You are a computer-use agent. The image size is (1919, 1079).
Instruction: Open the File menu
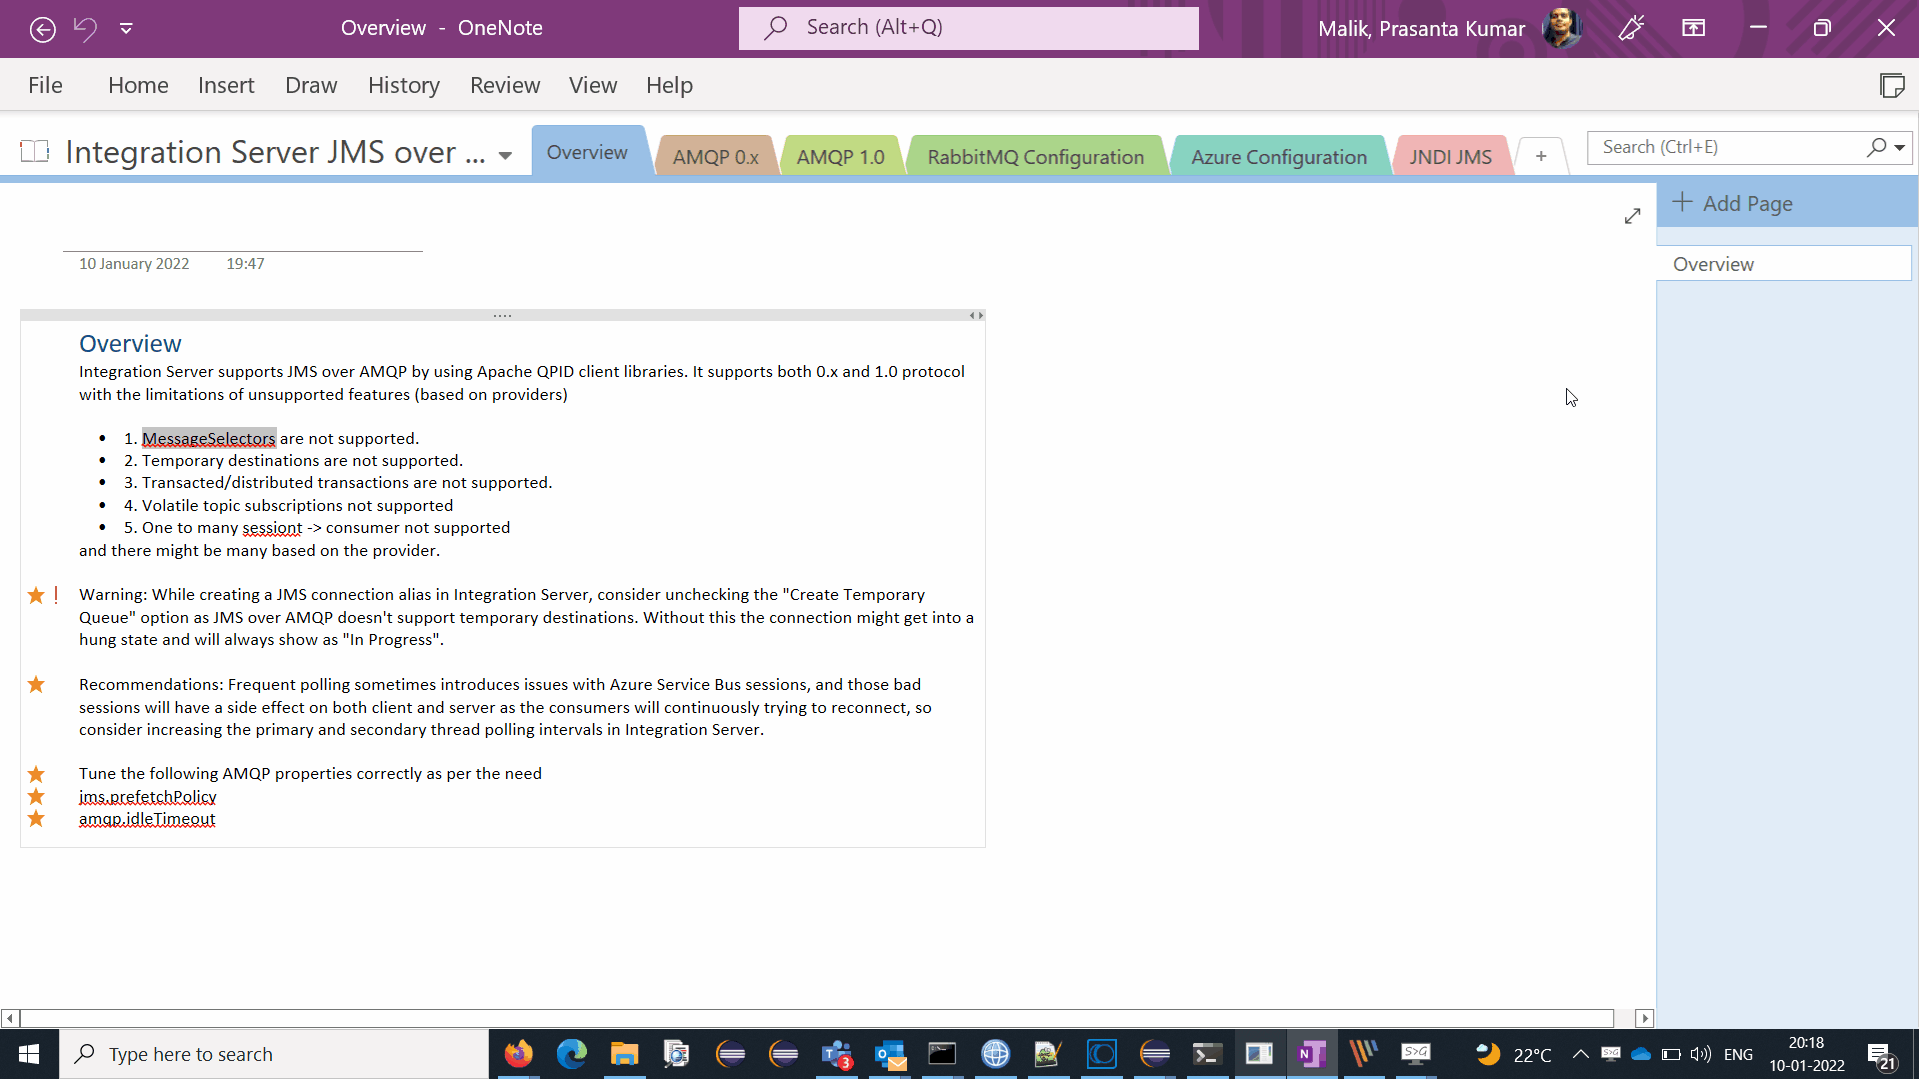click(x=45, y=85)
